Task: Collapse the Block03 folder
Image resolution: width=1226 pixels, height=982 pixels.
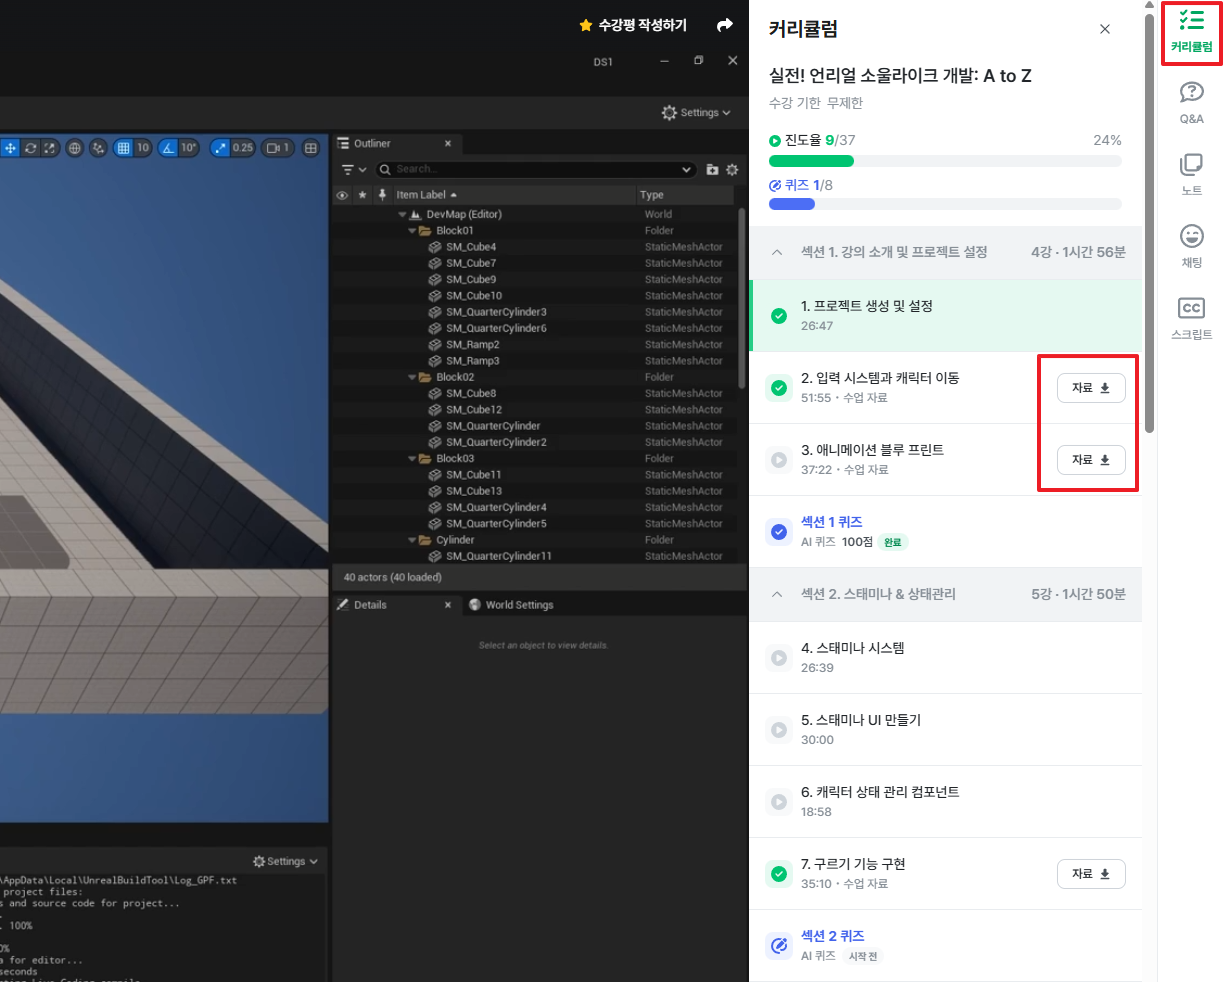Action: pos(412,459)
